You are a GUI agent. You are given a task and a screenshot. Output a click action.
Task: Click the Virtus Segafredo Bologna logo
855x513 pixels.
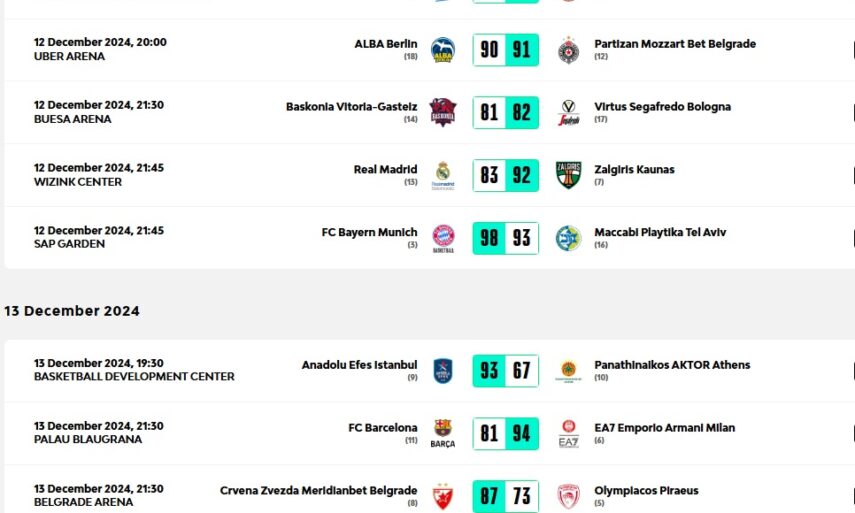(568, 113)
